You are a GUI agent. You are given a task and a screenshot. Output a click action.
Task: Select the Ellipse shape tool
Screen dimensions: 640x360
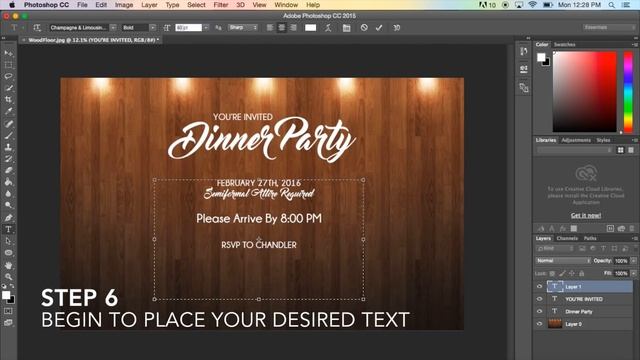tap(8, 253)
